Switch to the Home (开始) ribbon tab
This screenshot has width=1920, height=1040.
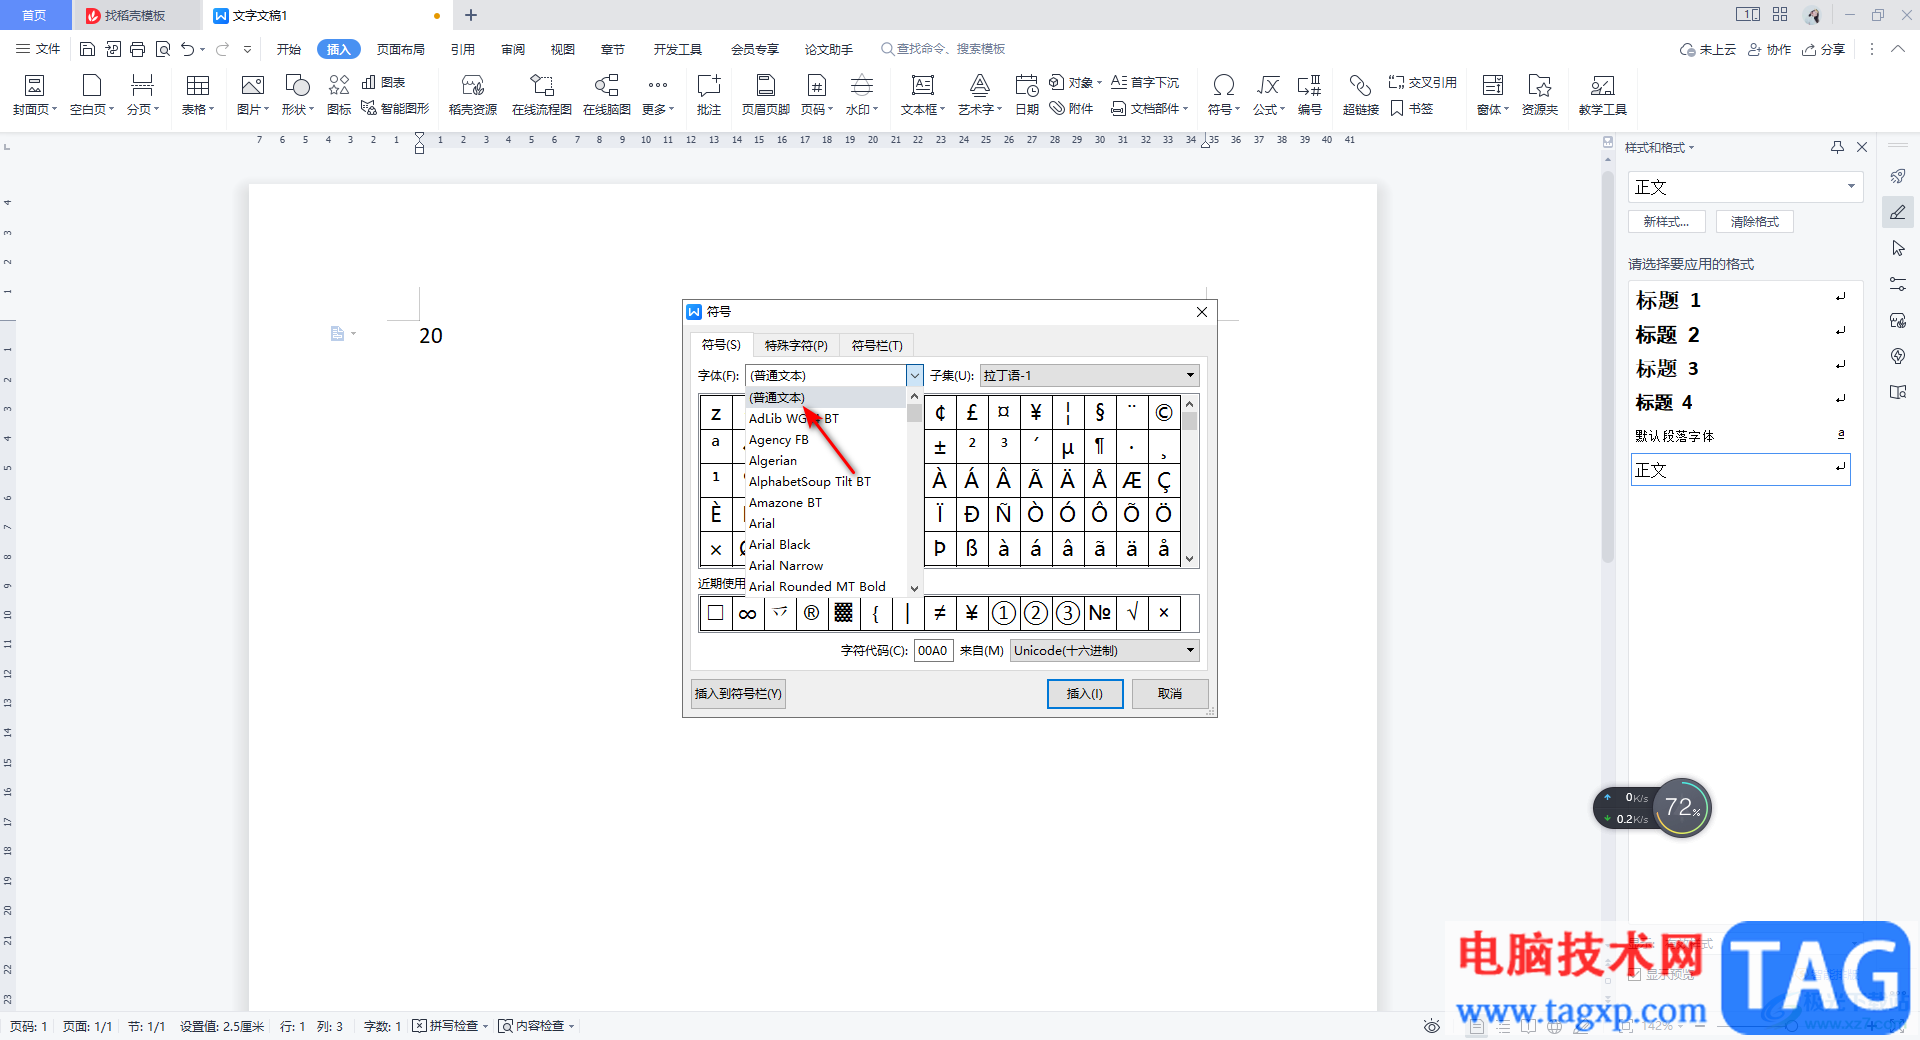pyautogui.click(x=289, y=49)
